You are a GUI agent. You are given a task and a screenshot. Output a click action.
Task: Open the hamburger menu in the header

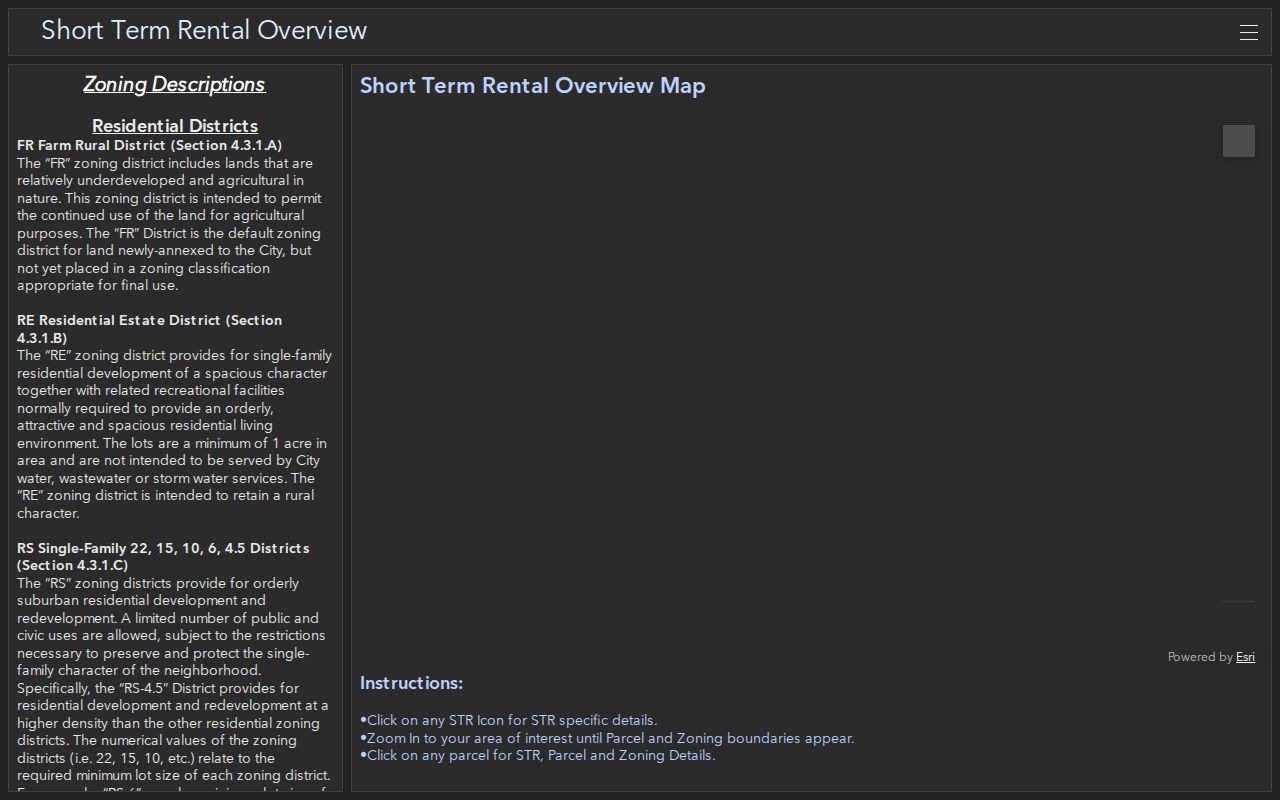(1248, 32)
